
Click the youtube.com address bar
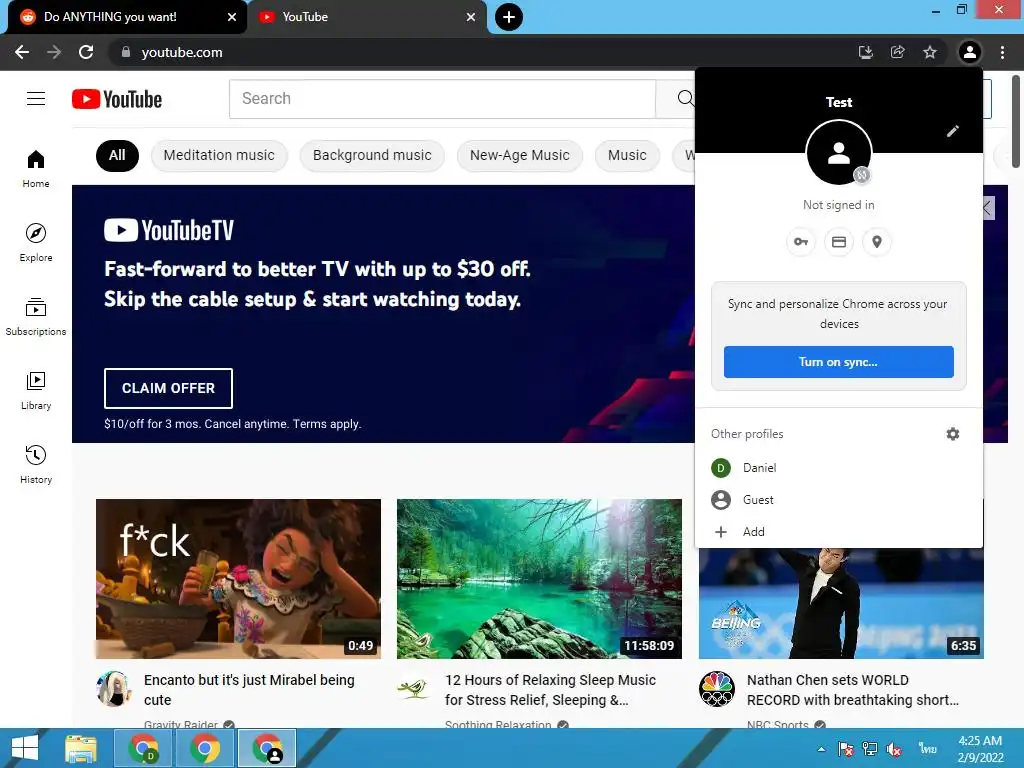[483, 52]
